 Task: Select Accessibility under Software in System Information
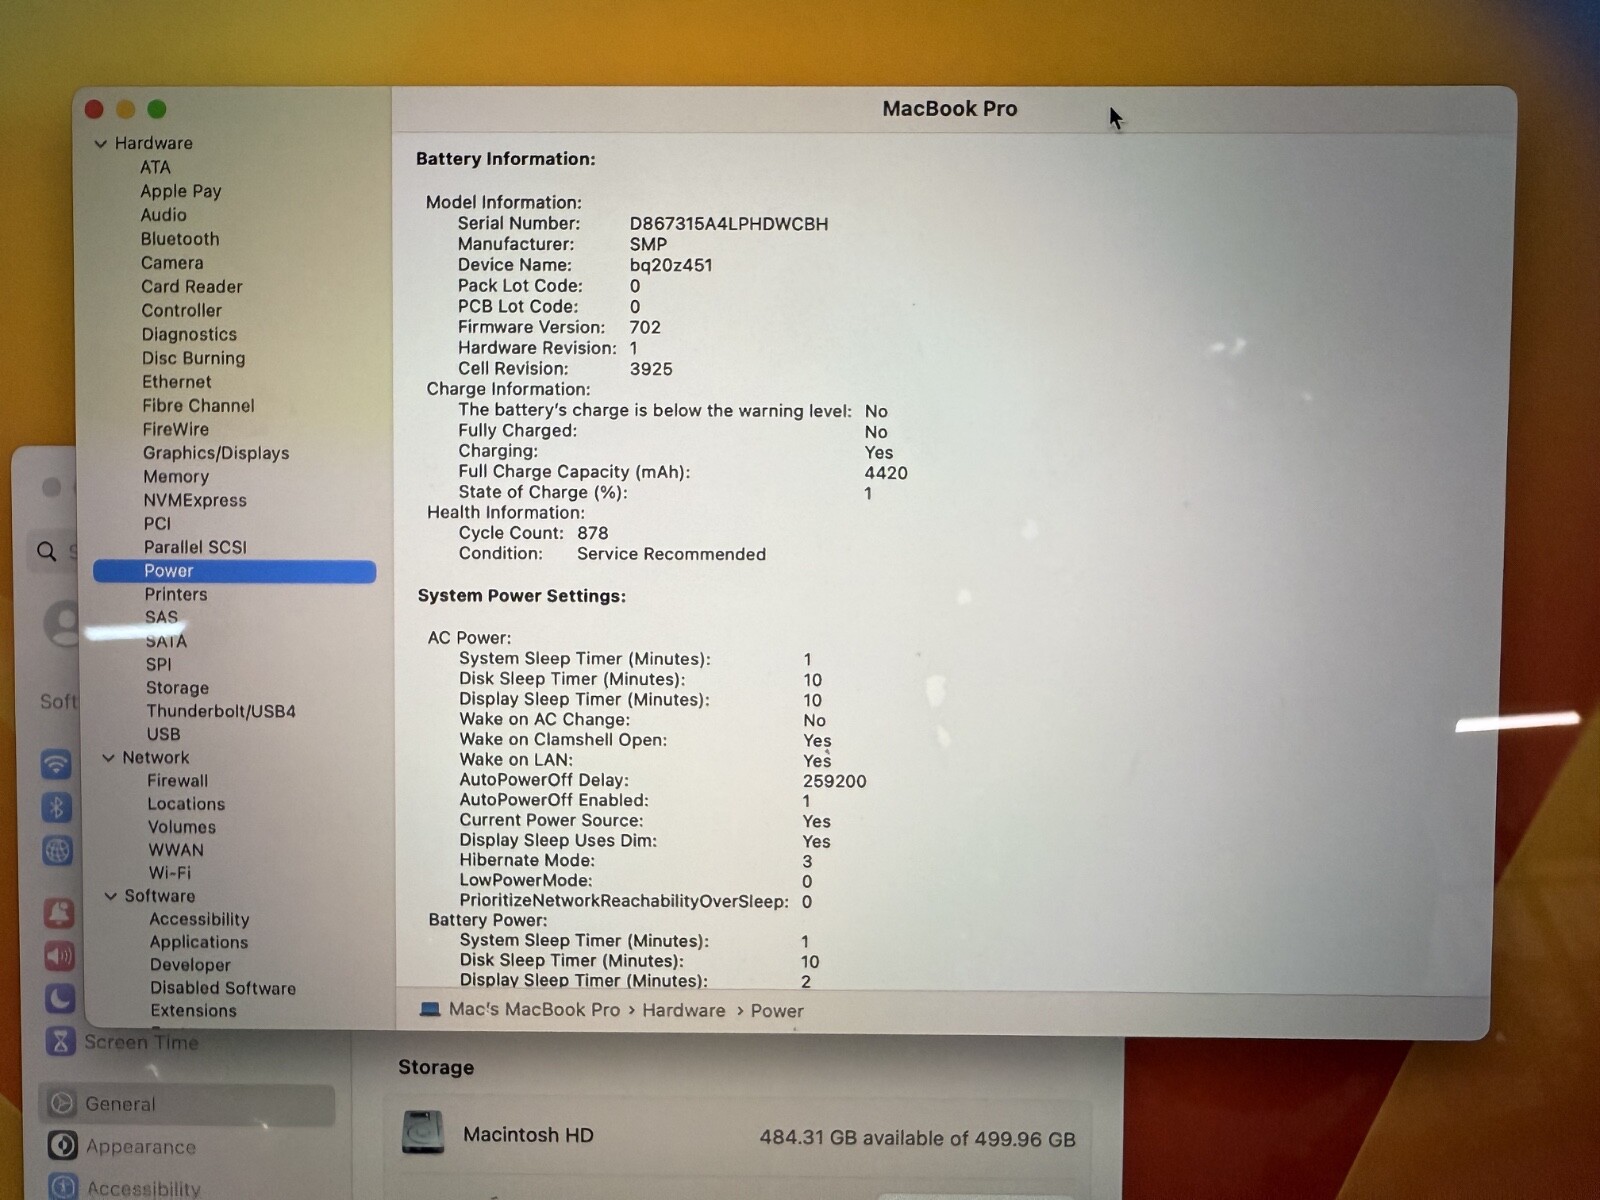coord(199,919)
